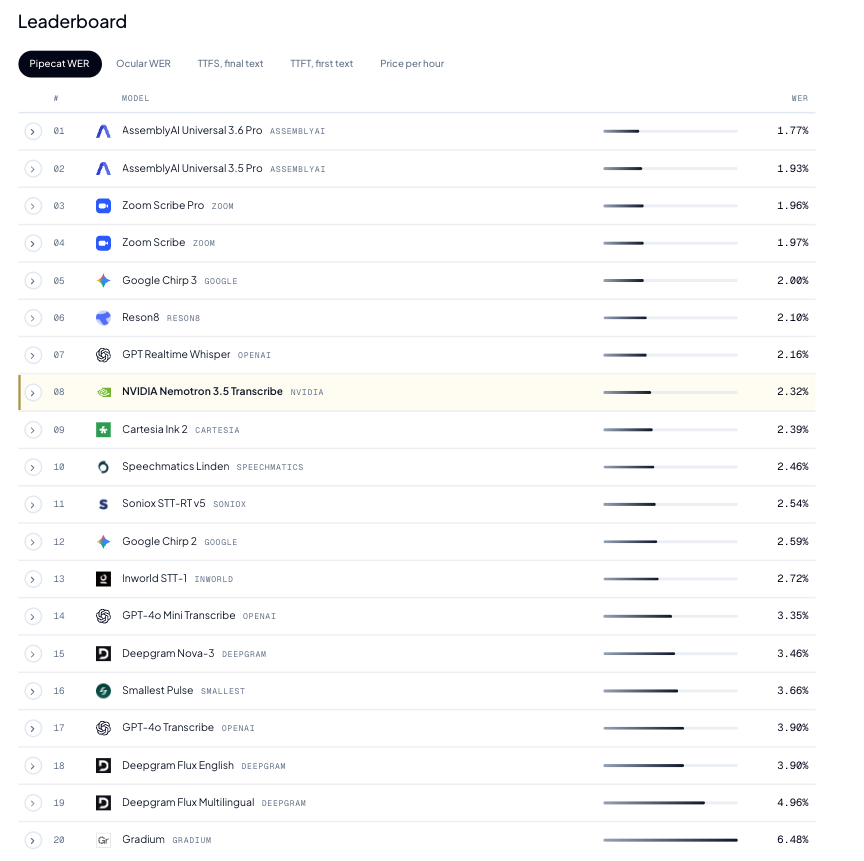Open the Price per hour tab
Screen dimensions: 864x861
point(412,64)
